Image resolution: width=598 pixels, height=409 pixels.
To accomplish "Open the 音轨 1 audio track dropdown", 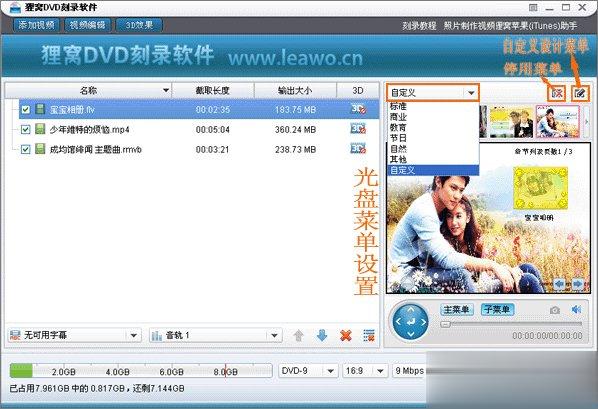I will [215, 335].
